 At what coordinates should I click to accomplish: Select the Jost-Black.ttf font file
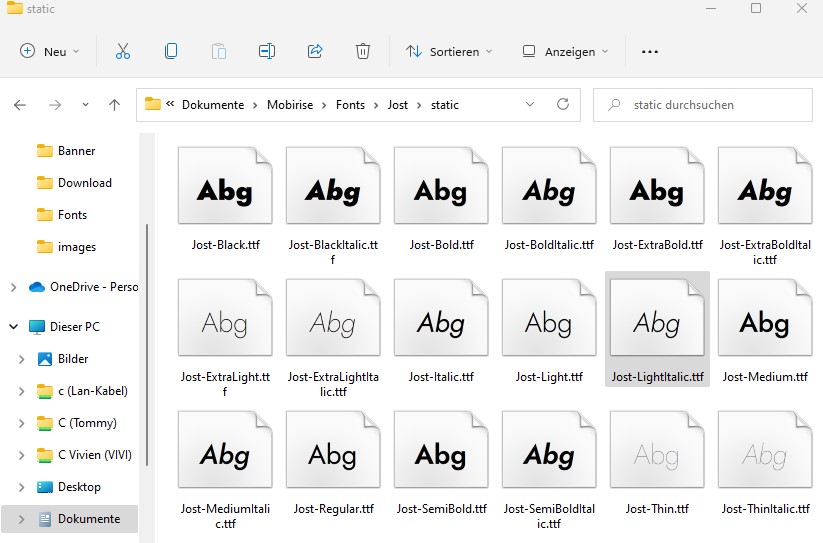click(x=225, y=200)
